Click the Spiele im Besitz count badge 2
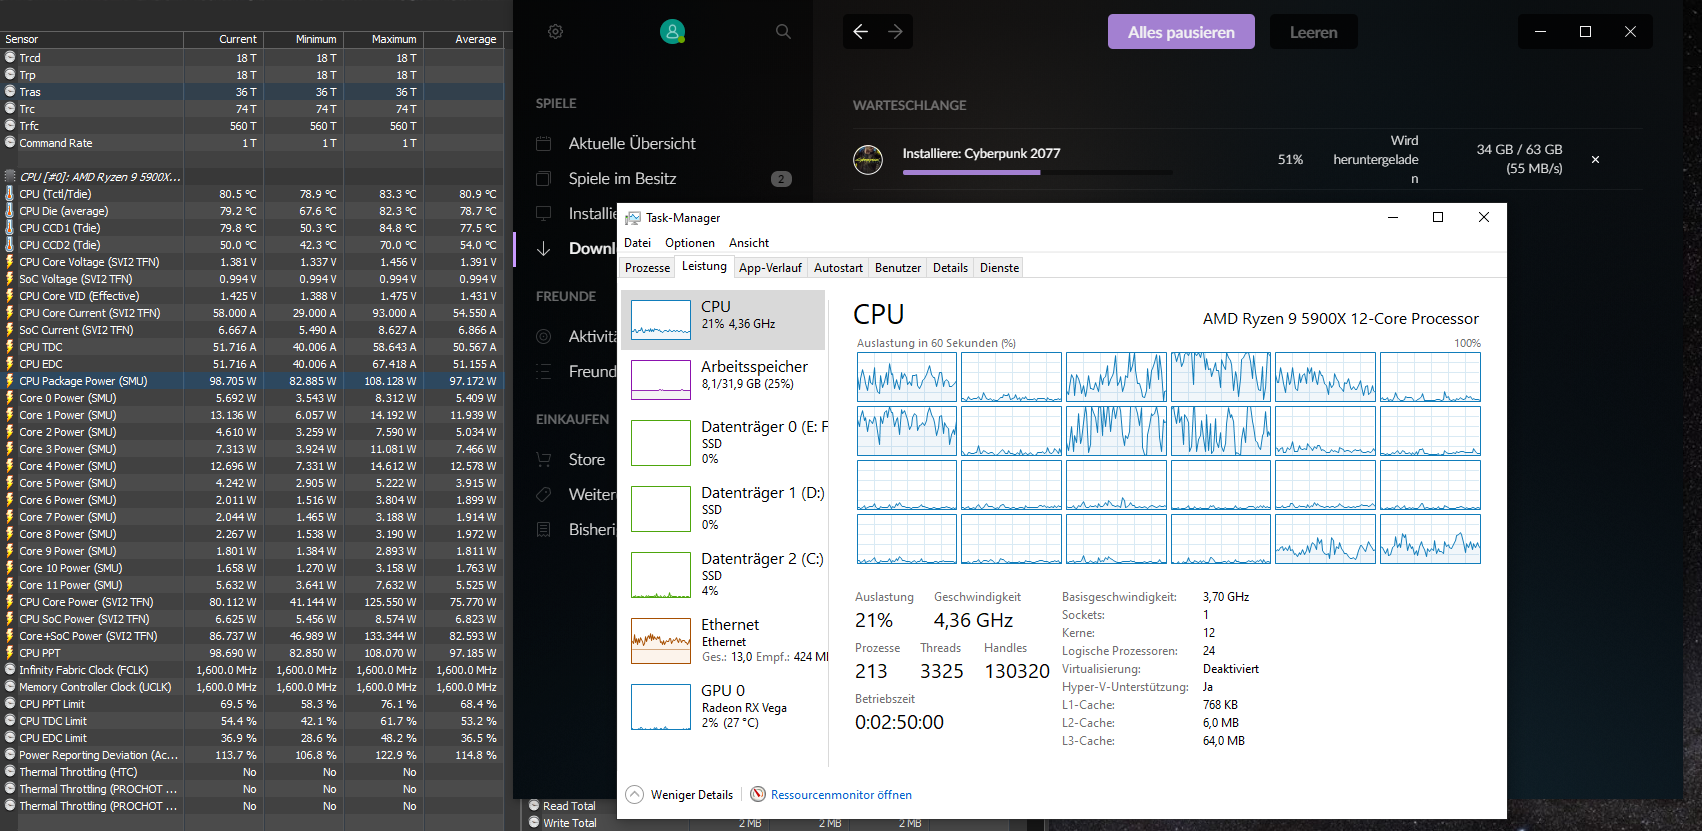This screenshot has width=1702, height=831. 782,179
